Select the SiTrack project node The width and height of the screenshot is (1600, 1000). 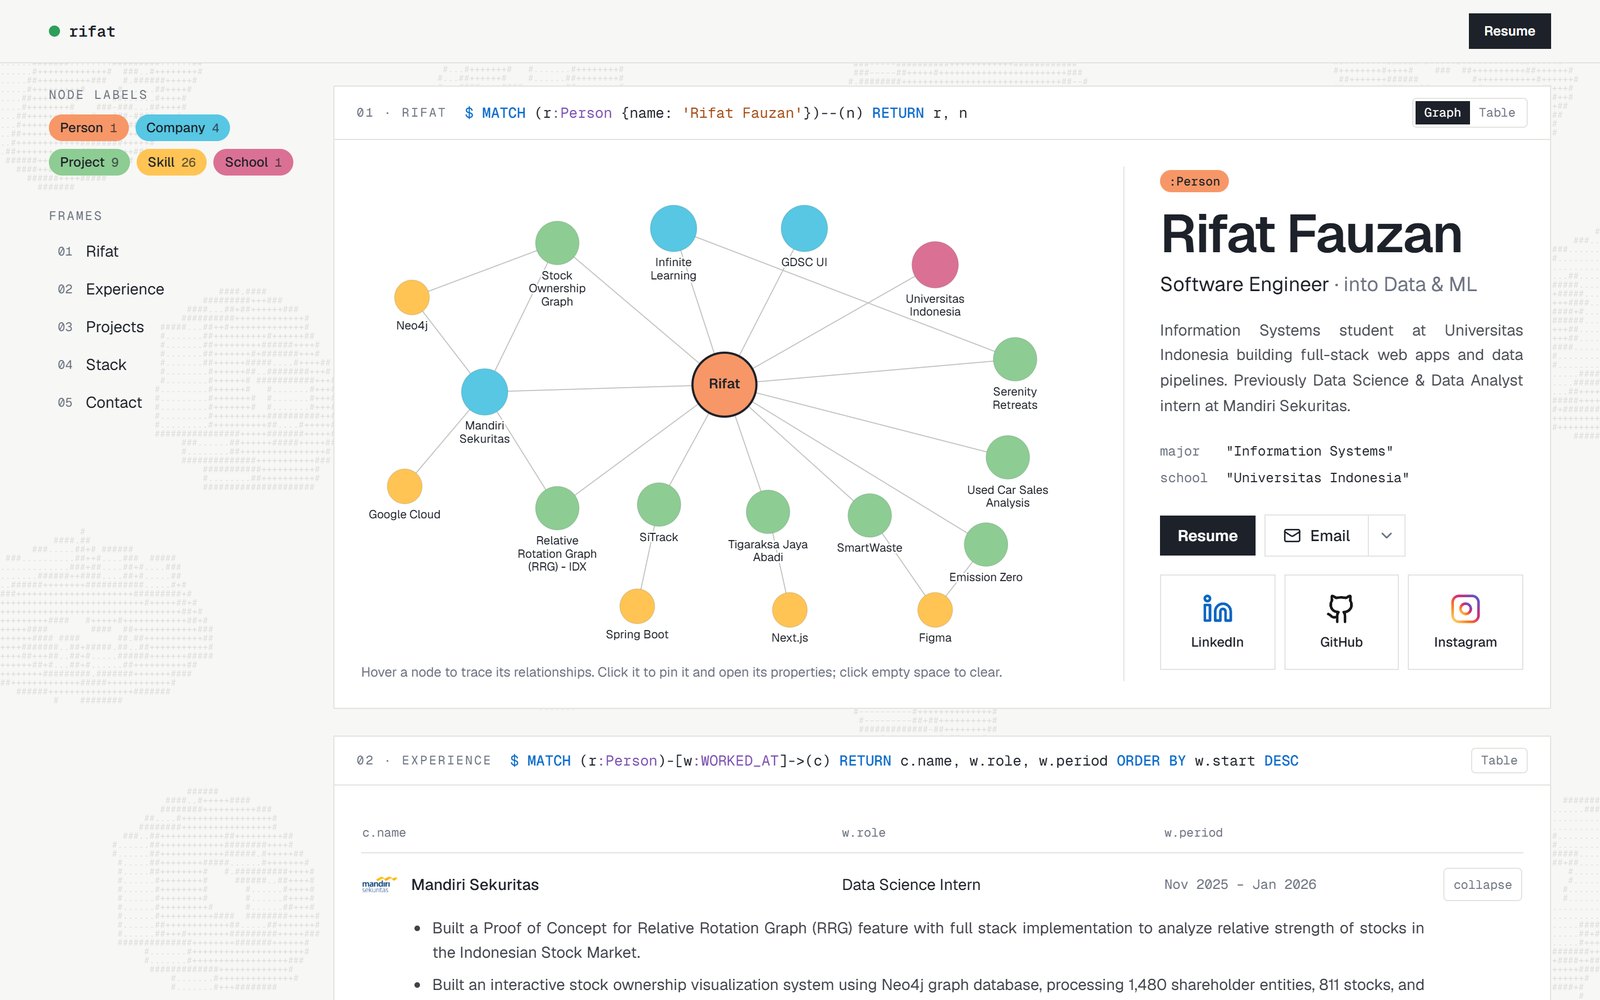click(x=659, y=504)
